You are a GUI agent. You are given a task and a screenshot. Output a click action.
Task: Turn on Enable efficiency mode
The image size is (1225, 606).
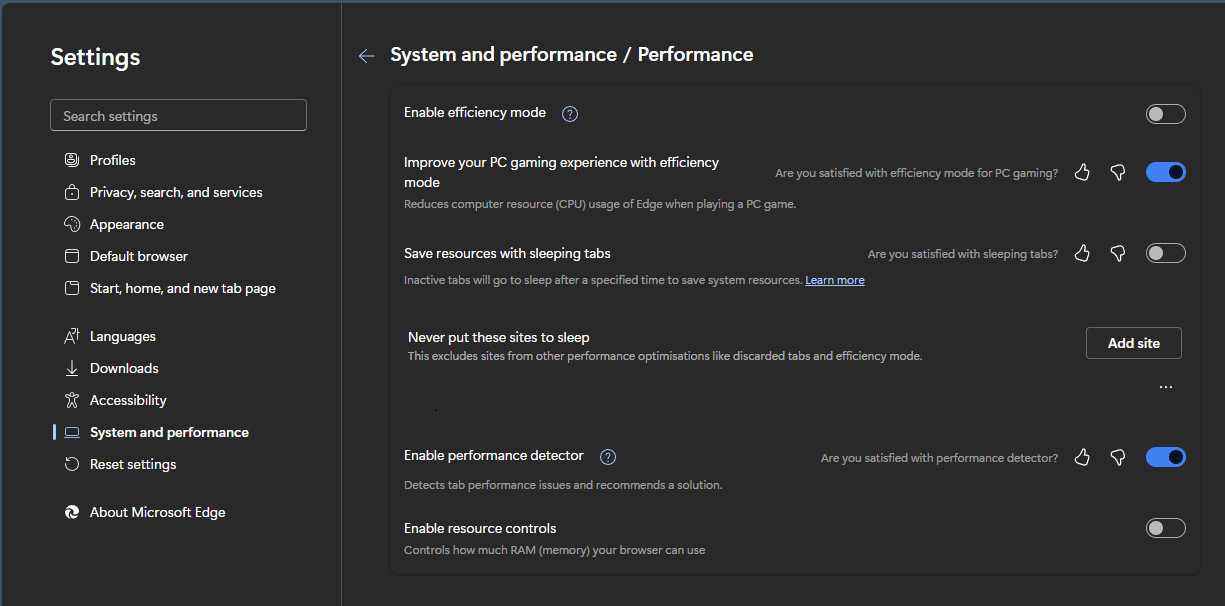point(1165,113)
